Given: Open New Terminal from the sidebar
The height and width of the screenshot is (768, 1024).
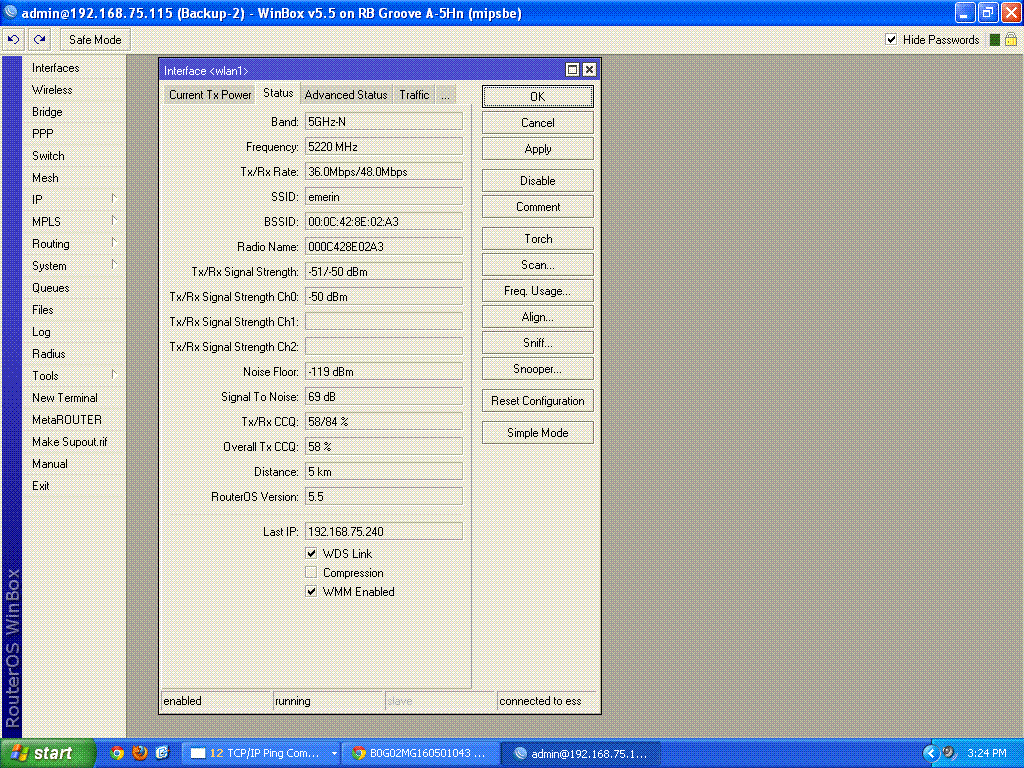Looking at the screenshot, I should click(65, 398).
